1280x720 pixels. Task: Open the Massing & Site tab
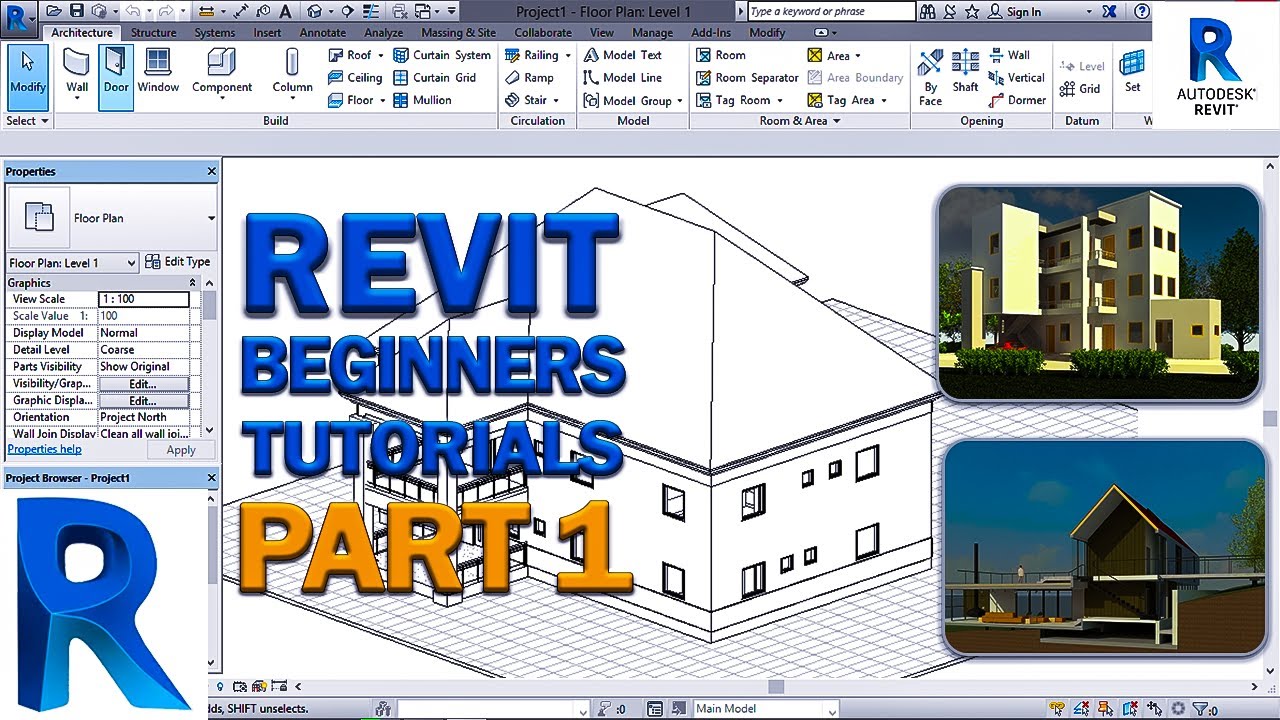(x=458, y=33)
